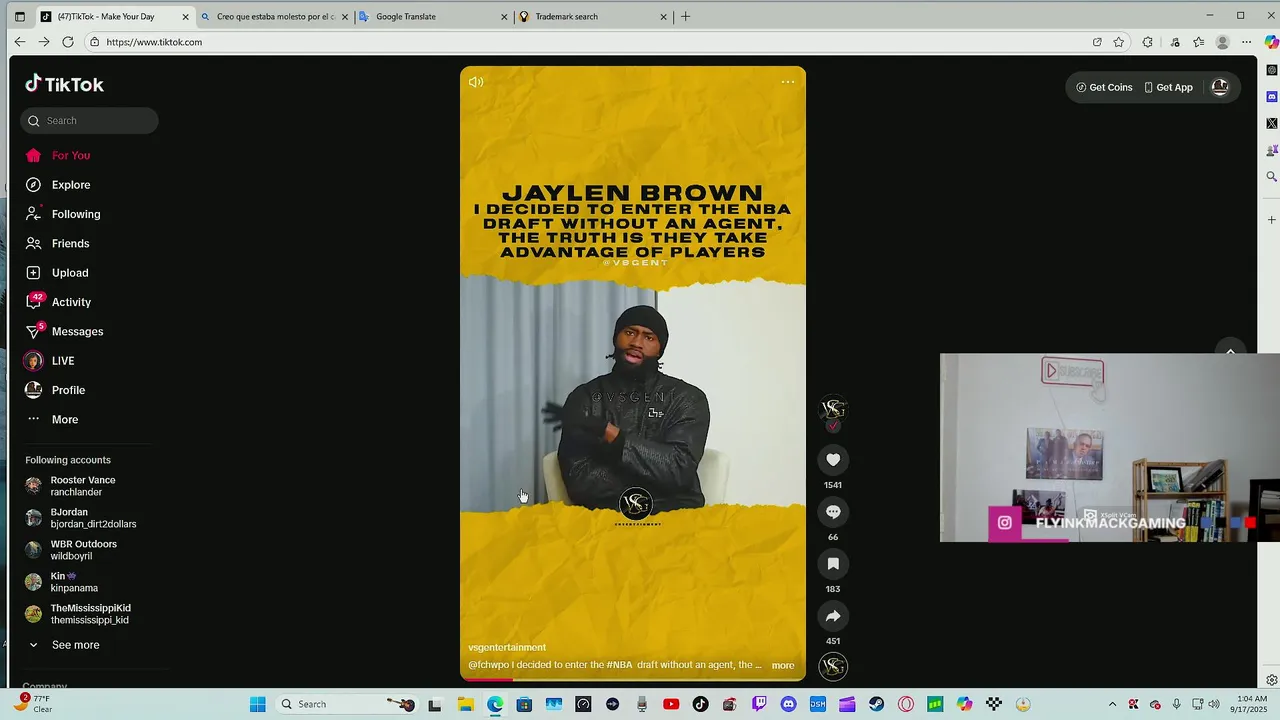Open YouTube from the taskbar
Image resolution: width=1280 pixels, height=720 pixels.
tap(671, 704)
